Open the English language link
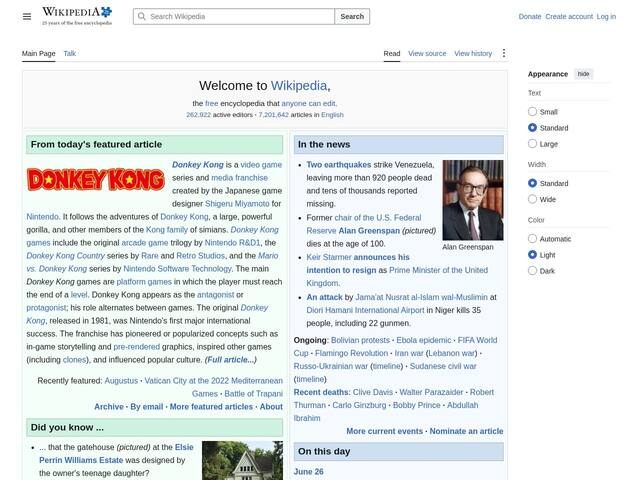This screenshot has width=640, height=480. pos(332,115)
